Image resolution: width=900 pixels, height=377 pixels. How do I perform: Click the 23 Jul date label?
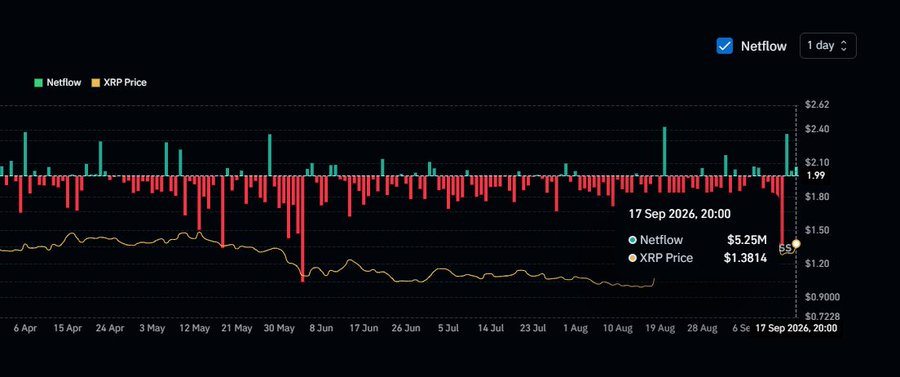533,329
